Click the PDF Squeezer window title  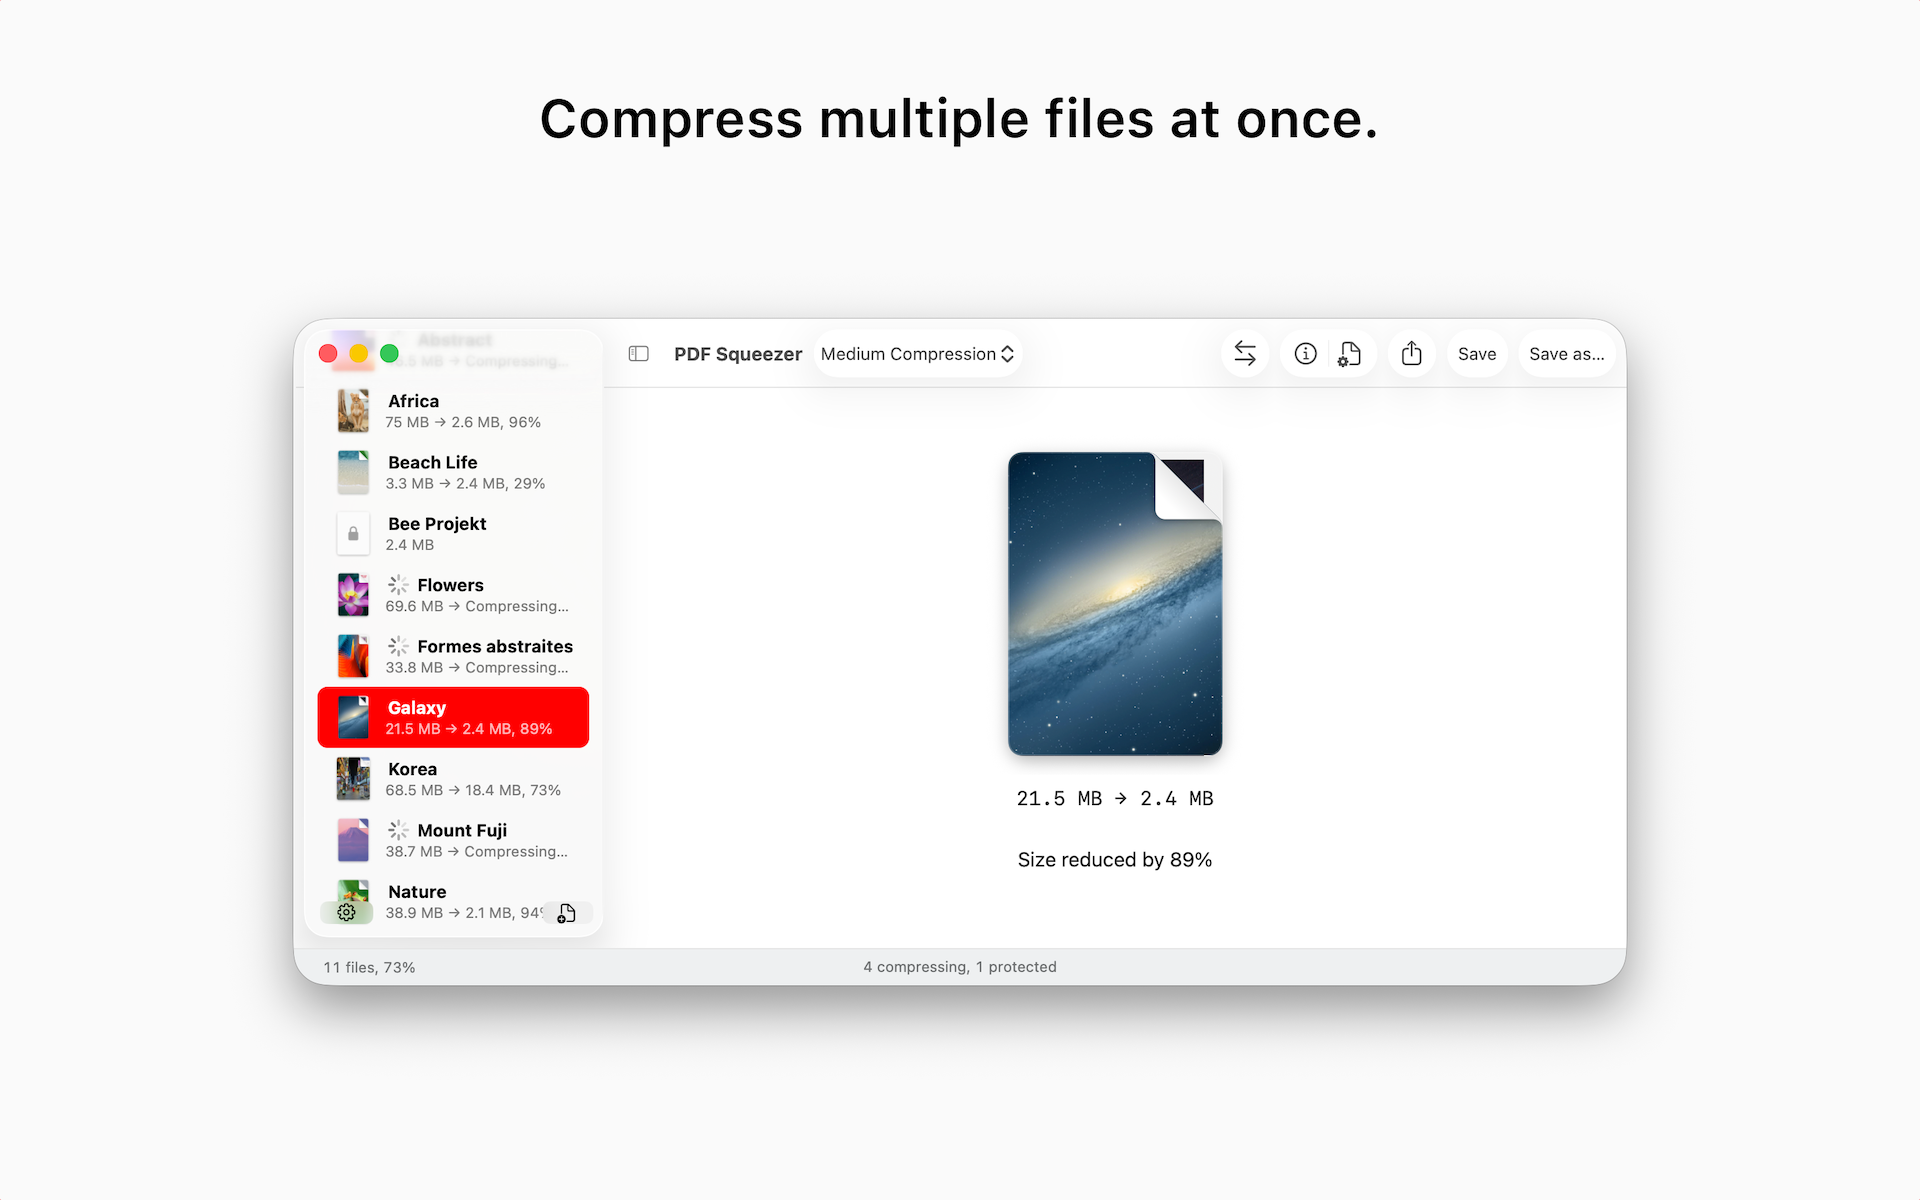(x=738, y=354)
